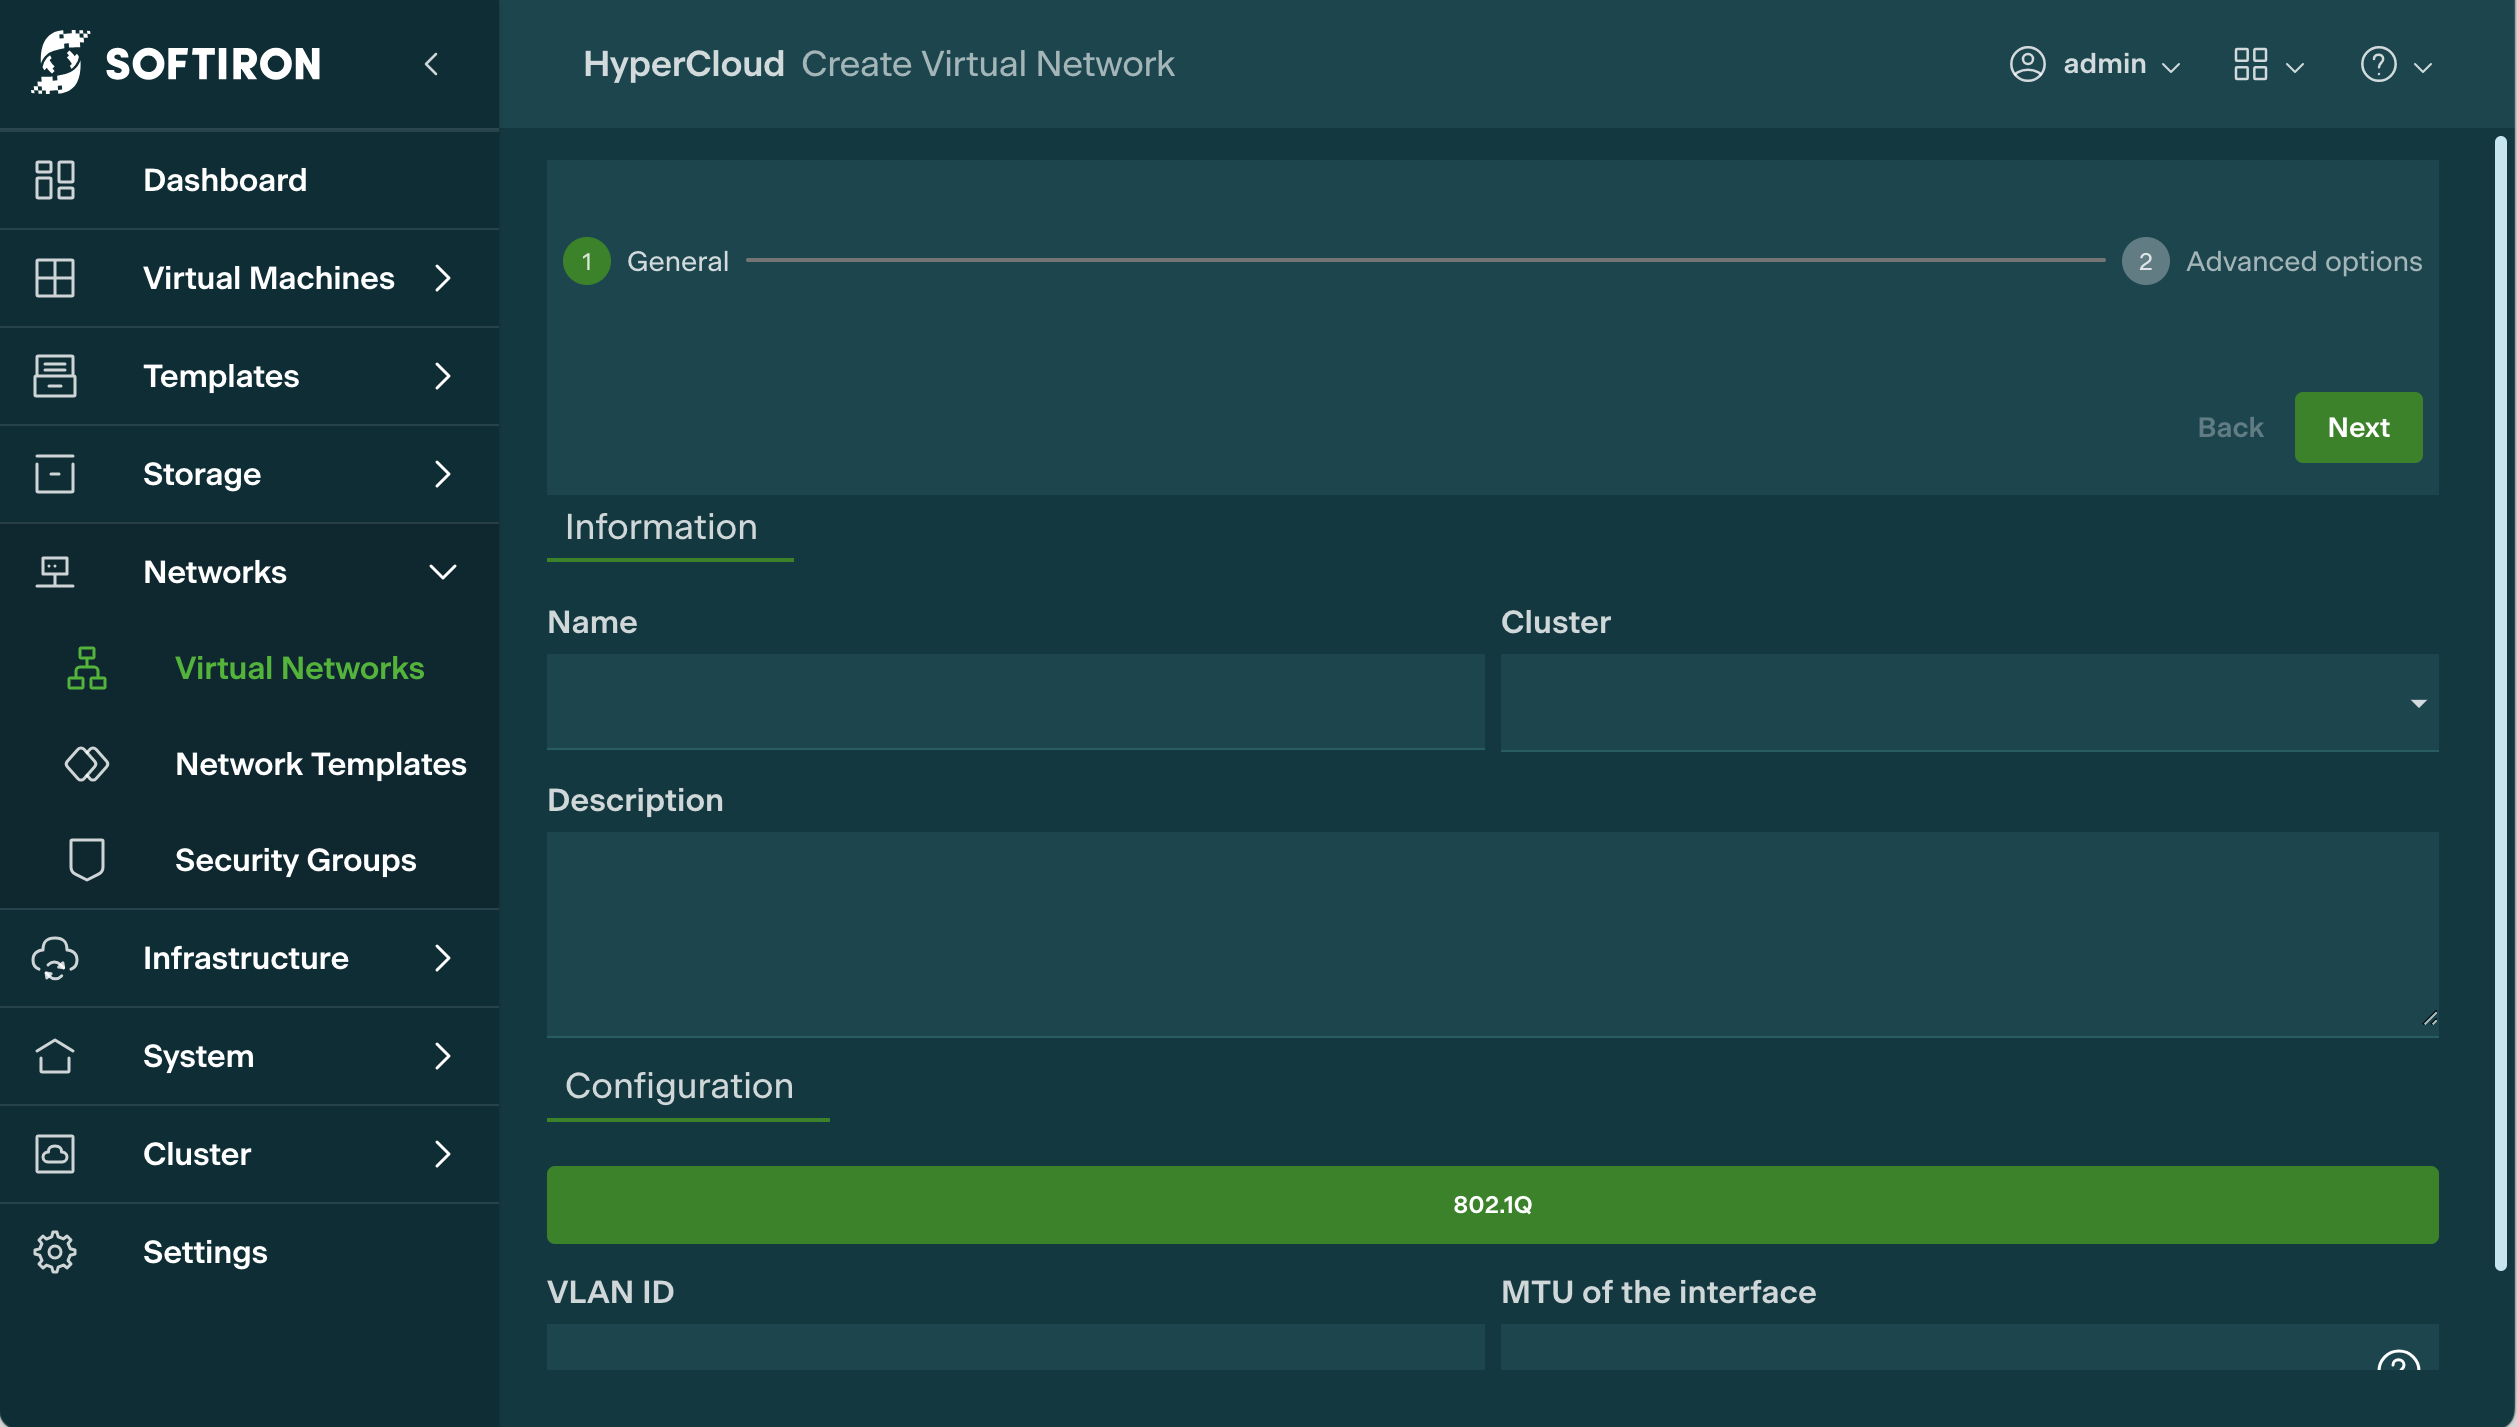Screen dimensions: 2517x1427
Task: Collapse the sidebar with the left chevron
Action: coord(431,64)
